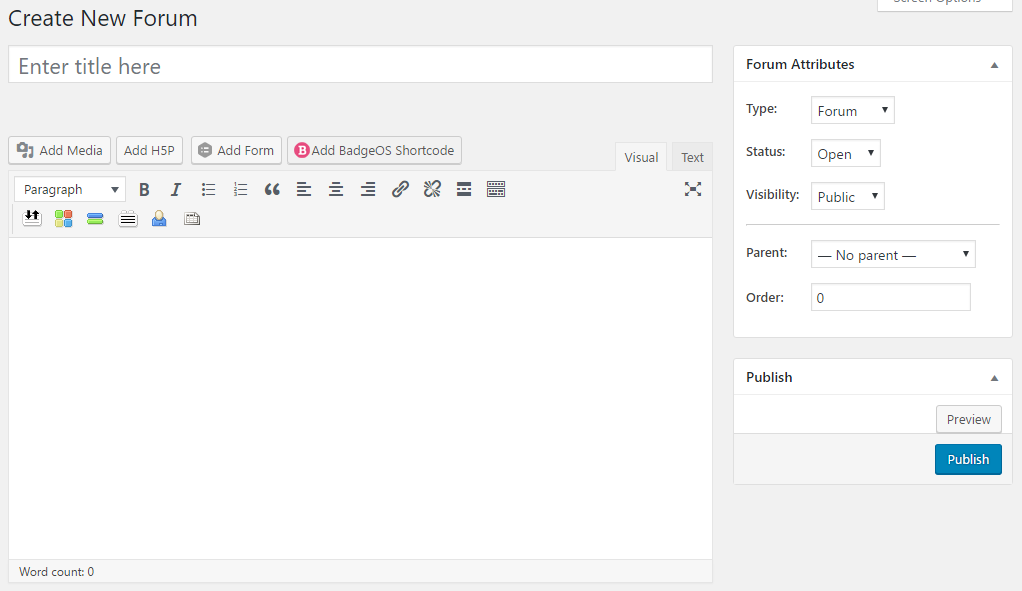This screenshot has width=1022, height=591.
Task: Click the Publish button
Action: click(968, 459)
